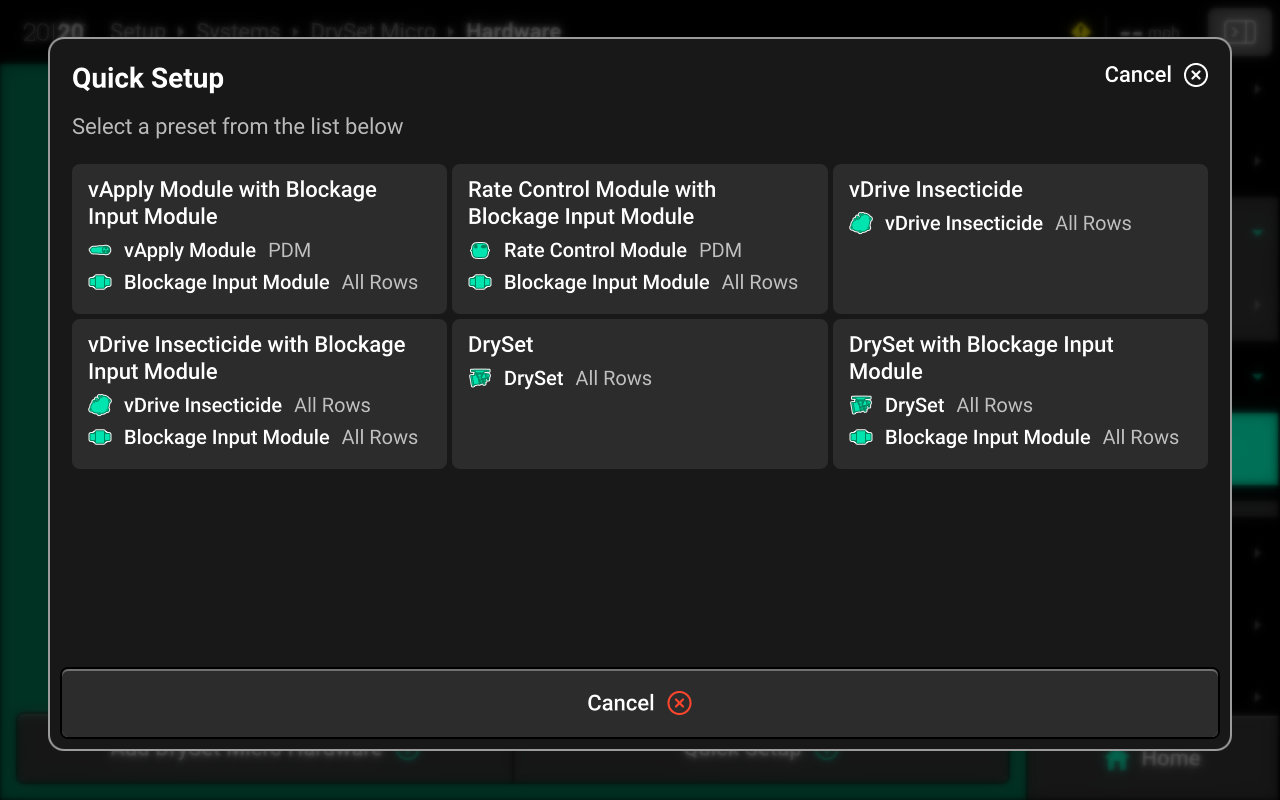The image size is (1280, 800).
Task: Click Blockage Input Module icon in vApply preset
Action: [x=100, y=282]
